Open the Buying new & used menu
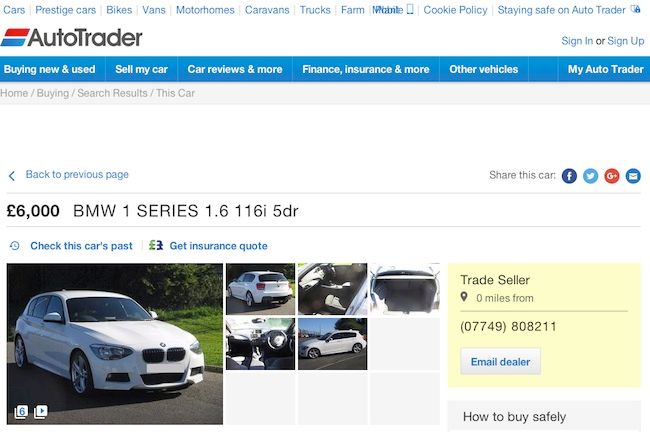650x432 pixels. 50,69
